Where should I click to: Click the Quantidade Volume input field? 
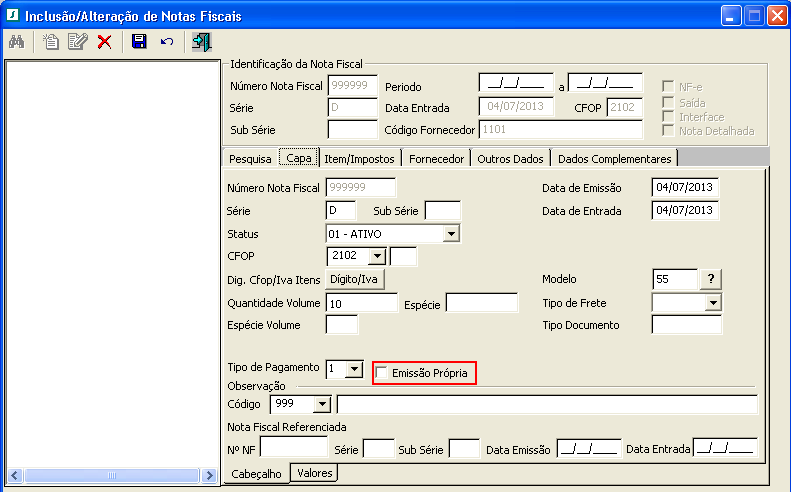point(361,303)
